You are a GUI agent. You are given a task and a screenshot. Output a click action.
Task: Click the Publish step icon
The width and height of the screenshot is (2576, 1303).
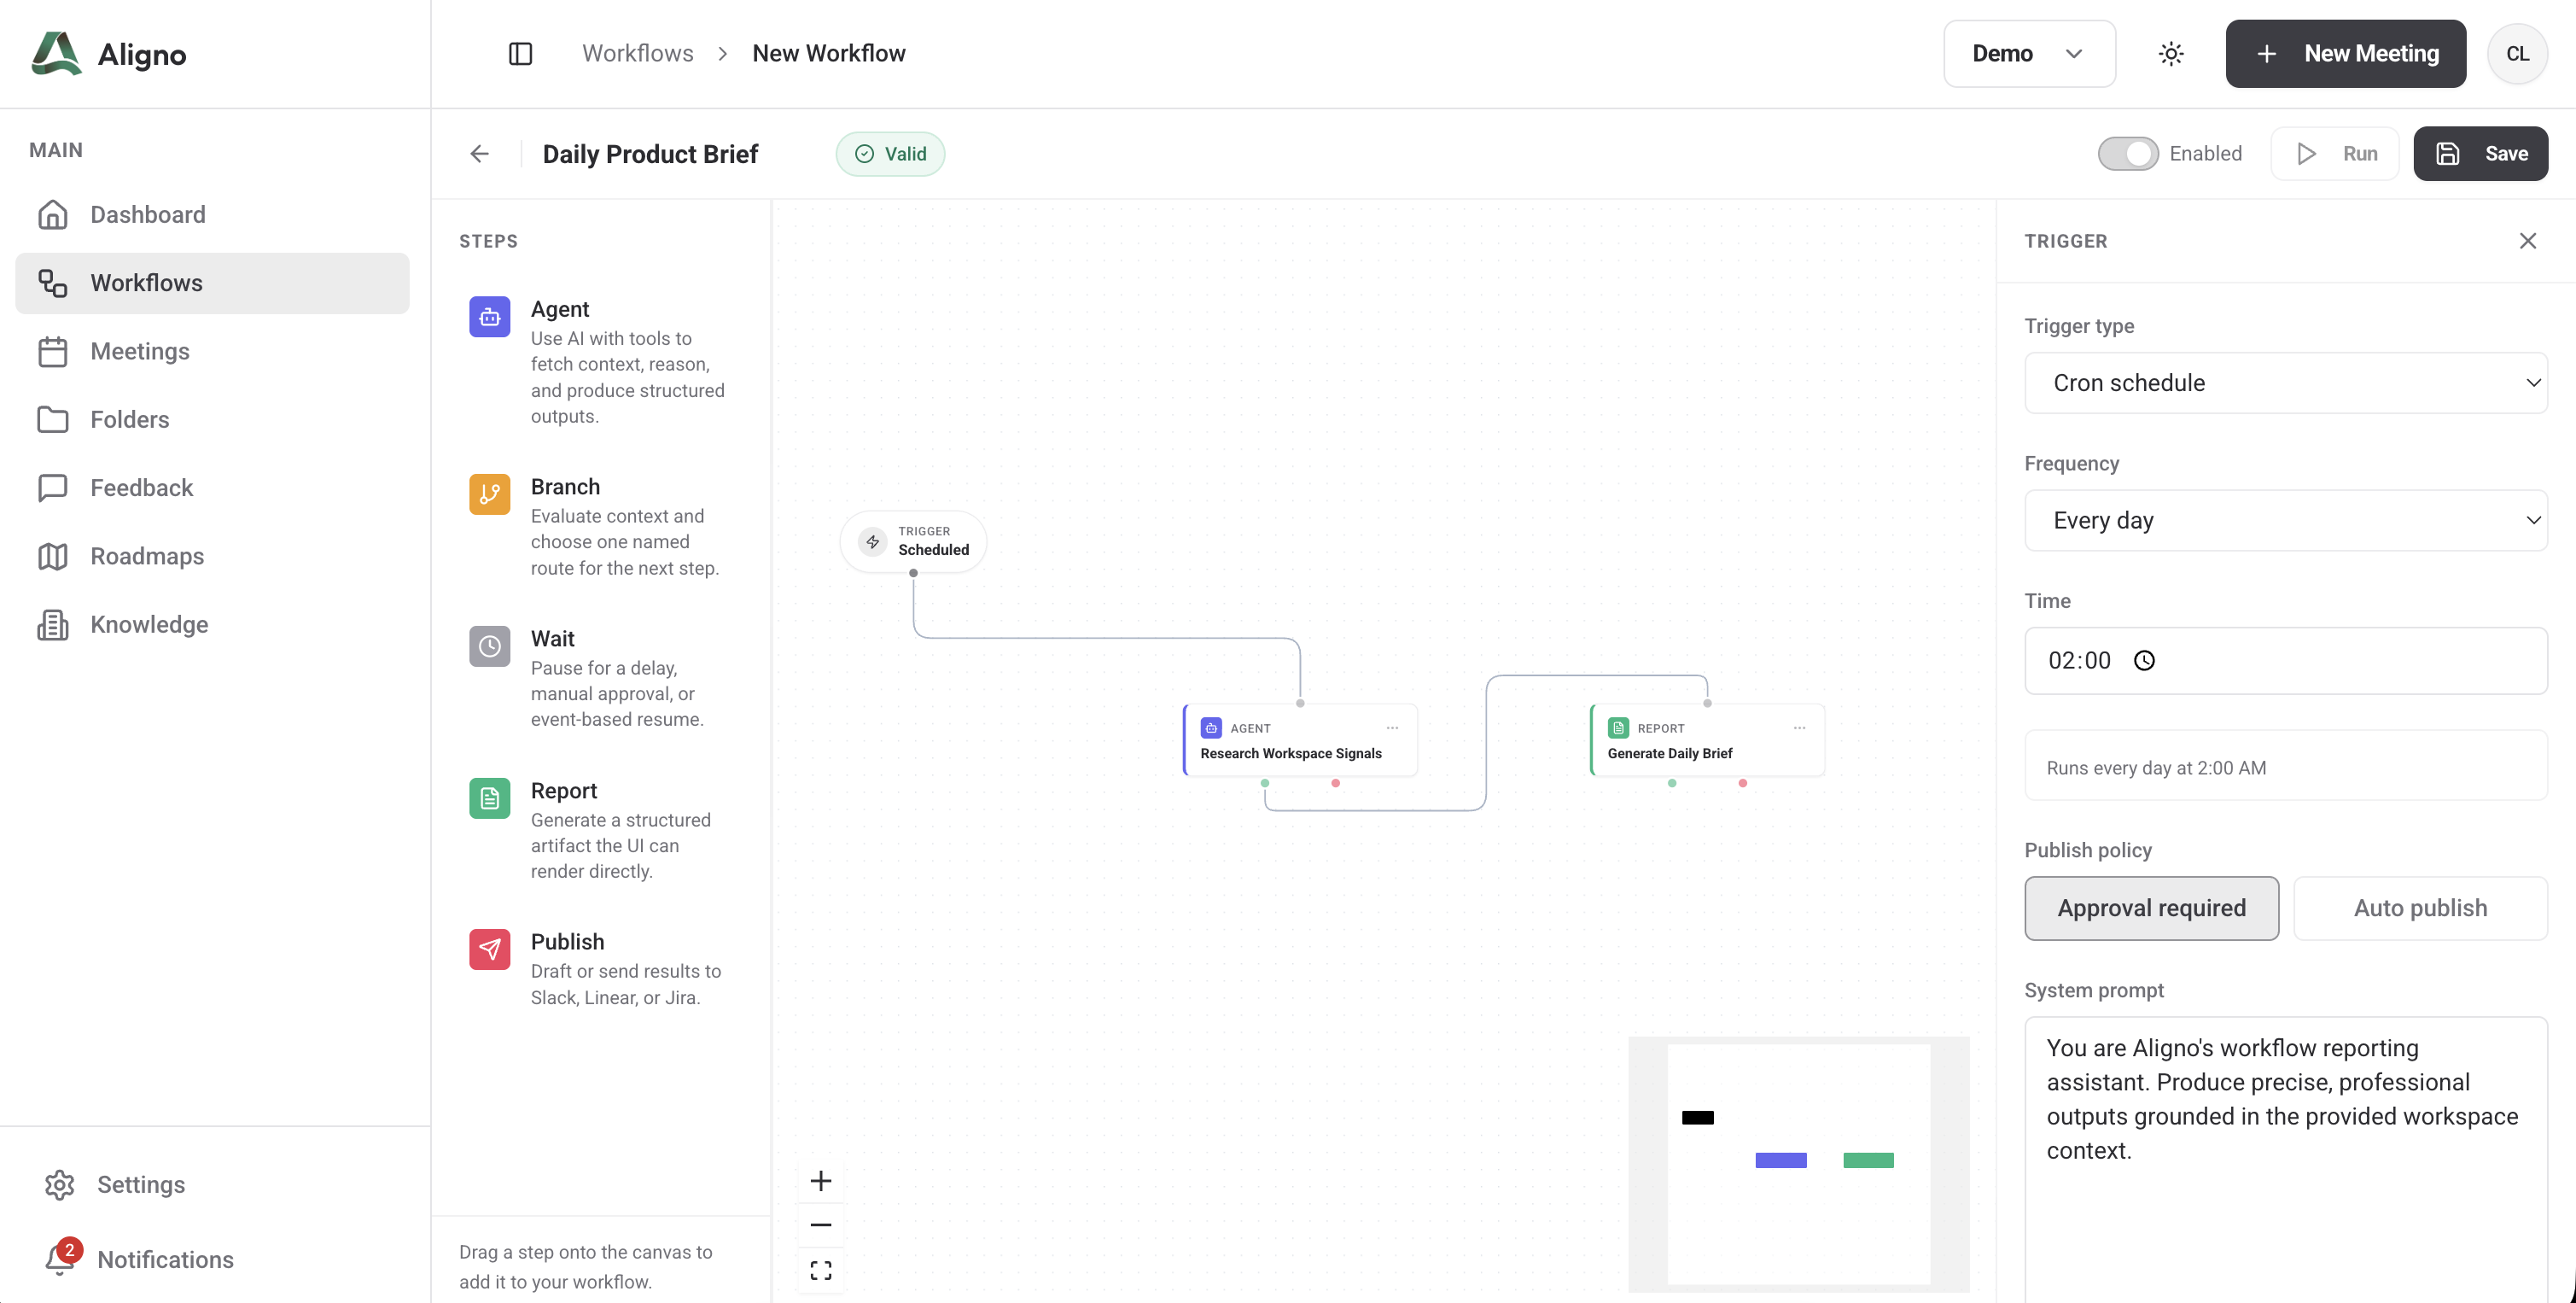pyautogui.click(x=489, y=949)
